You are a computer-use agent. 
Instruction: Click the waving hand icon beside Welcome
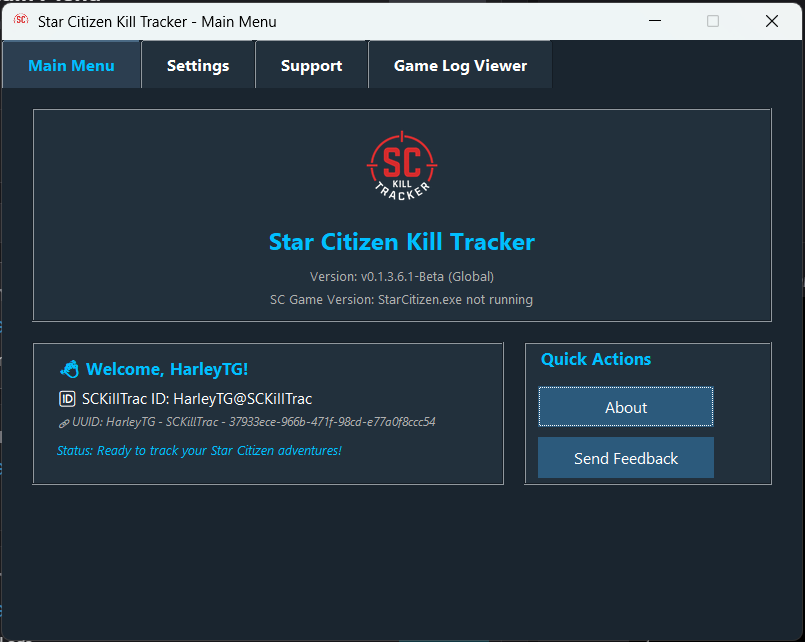pos(69,369)
